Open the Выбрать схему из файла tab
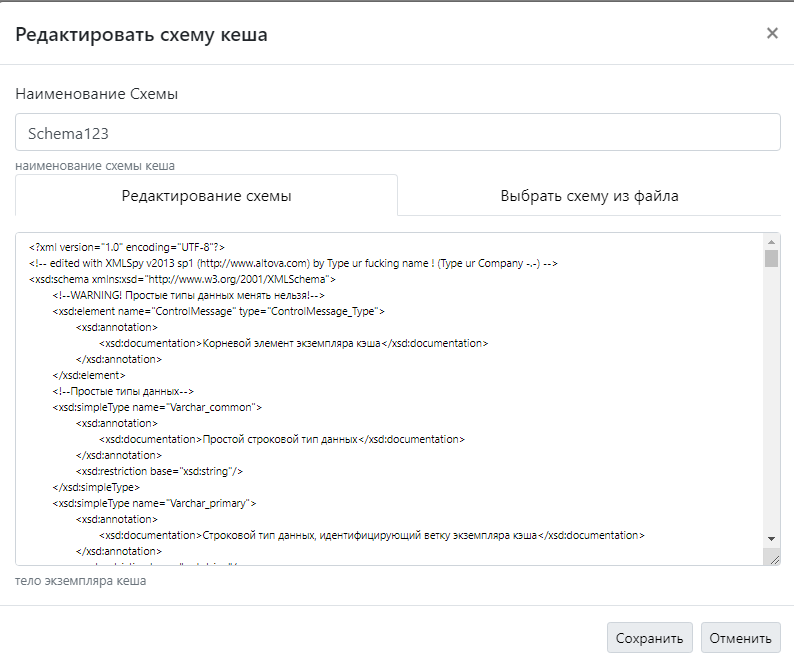This screenshot has width=794, height=668. (589, 196)
